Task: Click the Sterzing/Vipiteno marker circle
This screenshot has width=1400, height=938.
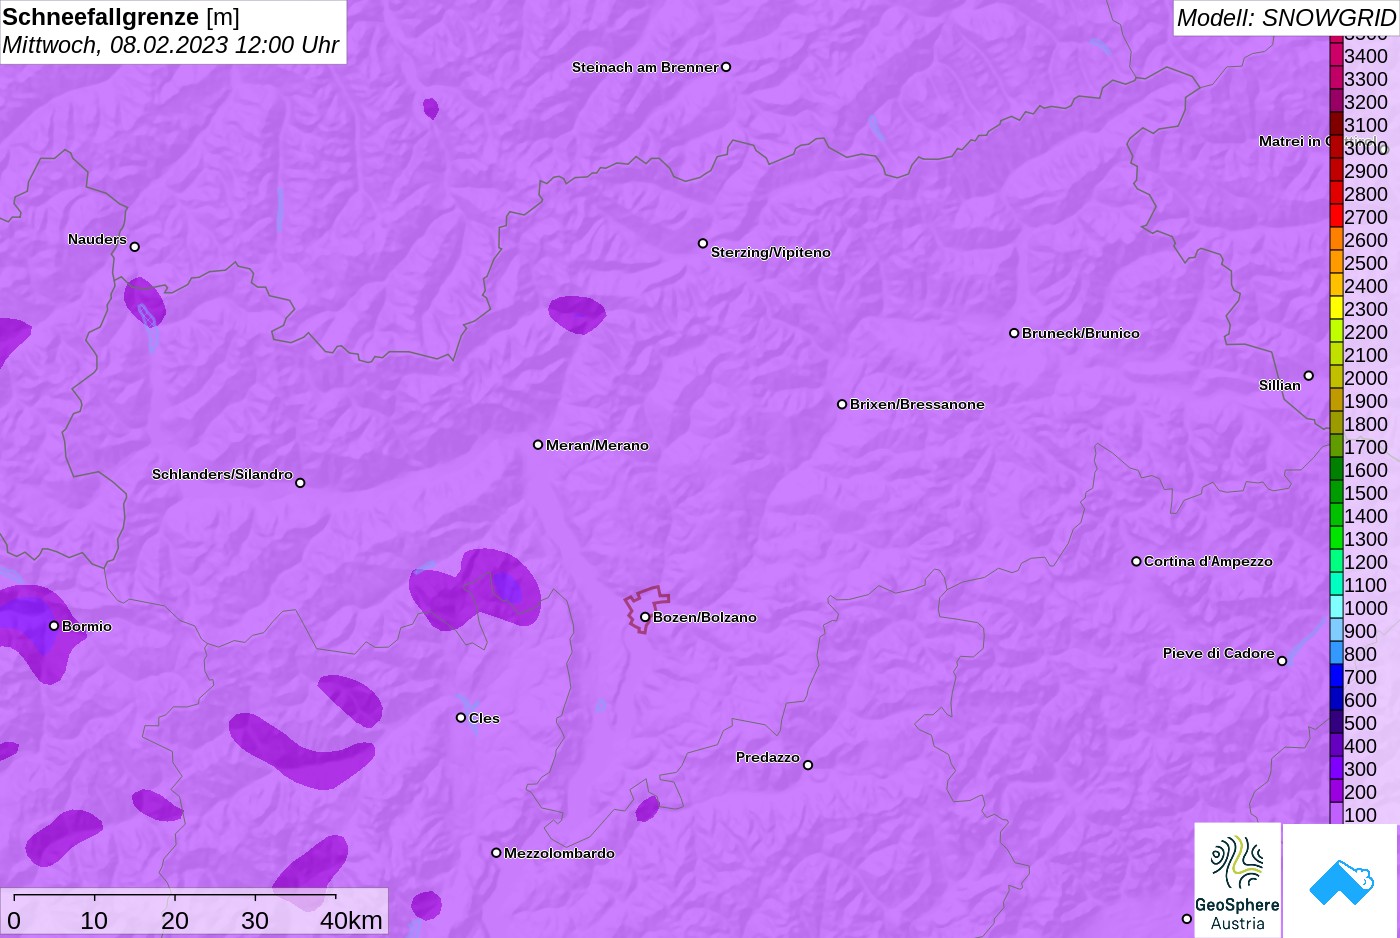Action: [x=703, y=243]
